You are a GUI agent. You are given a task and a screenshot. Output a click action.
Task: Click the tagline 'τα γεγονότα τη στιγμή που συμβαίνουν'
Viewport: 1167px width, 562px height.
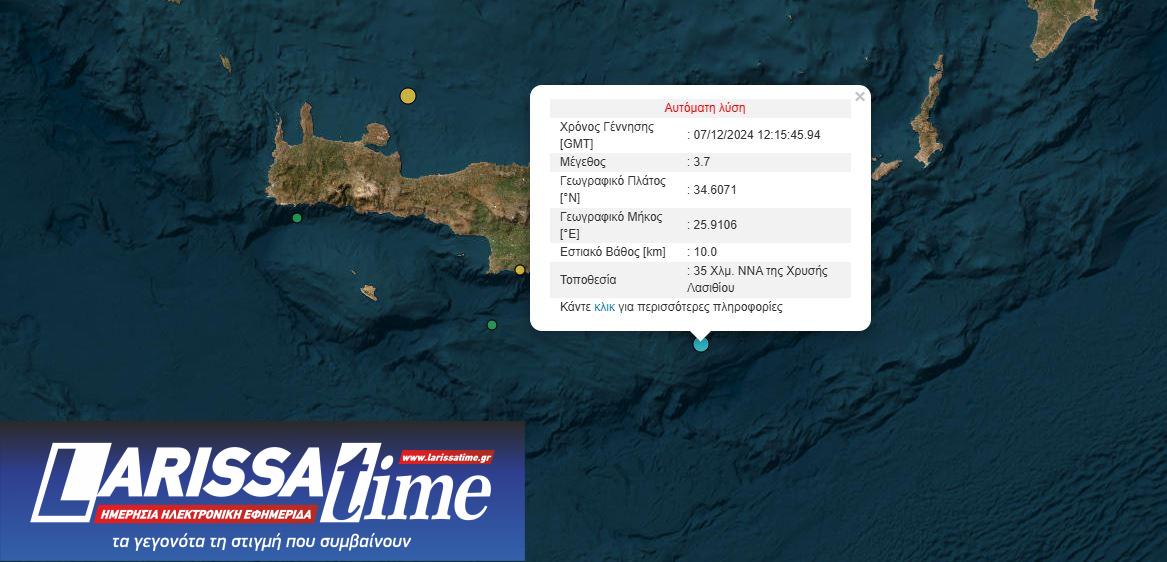click(x=262, y=543)
